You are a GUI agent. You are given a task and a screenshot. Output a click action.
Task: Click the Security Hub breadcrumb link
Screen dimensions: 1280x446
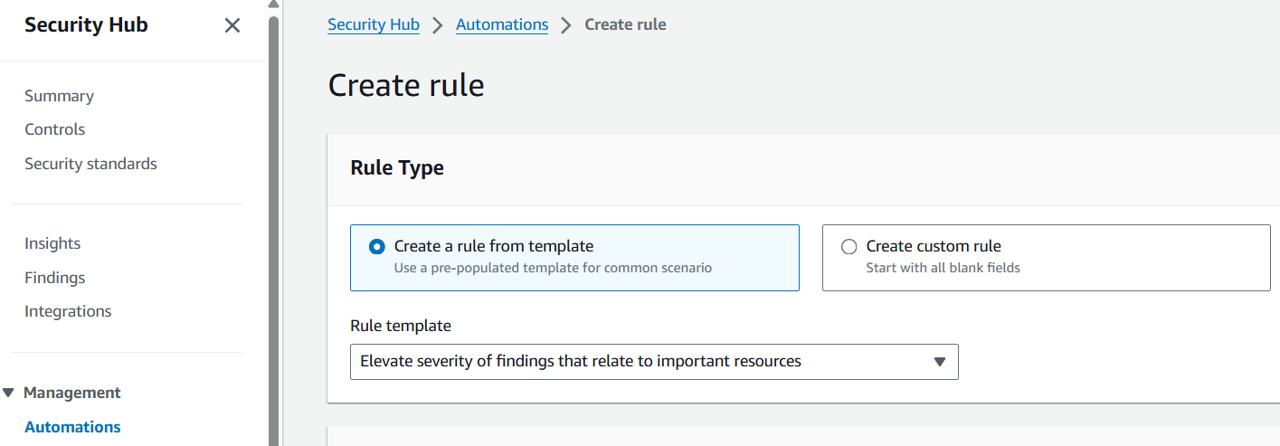(373, 25)
